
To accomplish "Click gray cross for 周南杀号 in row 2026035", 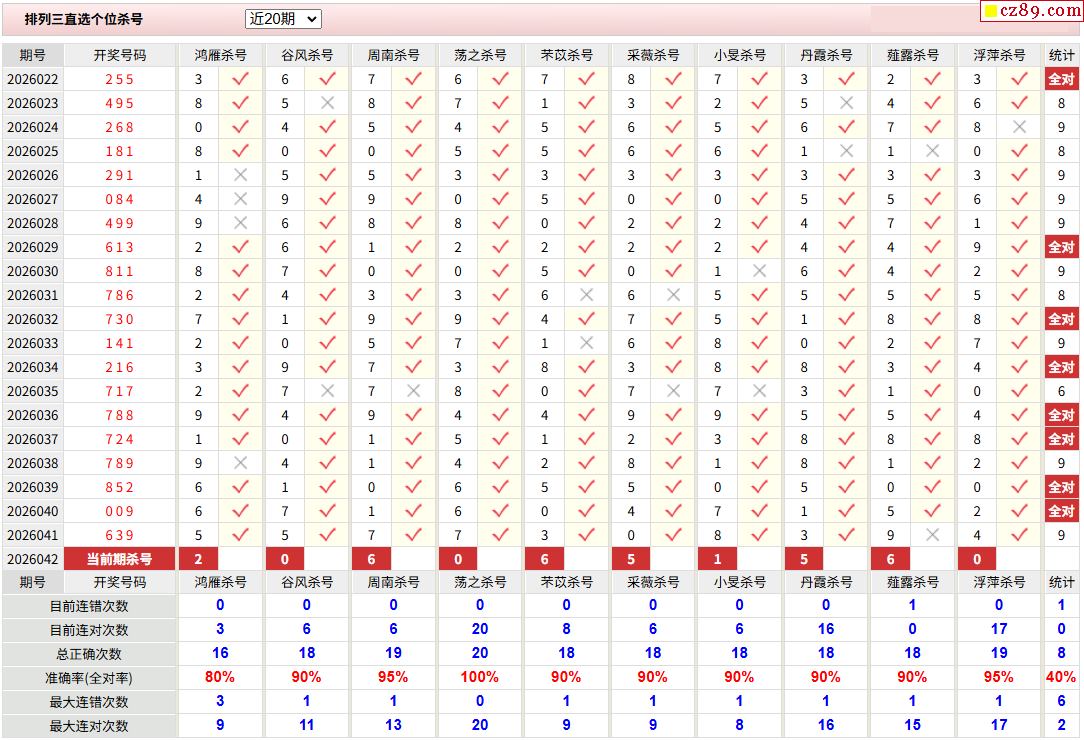I will 413,391.
